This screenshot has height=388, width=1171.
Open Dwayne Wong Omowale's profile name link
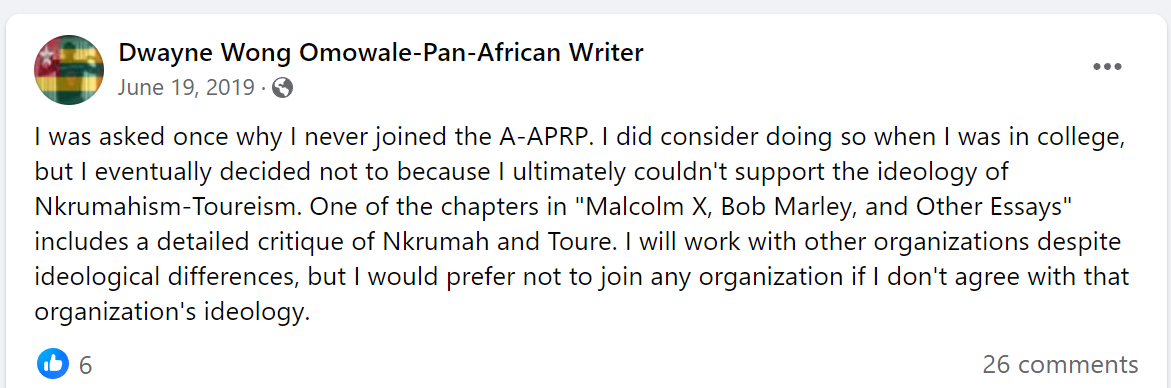381,53
